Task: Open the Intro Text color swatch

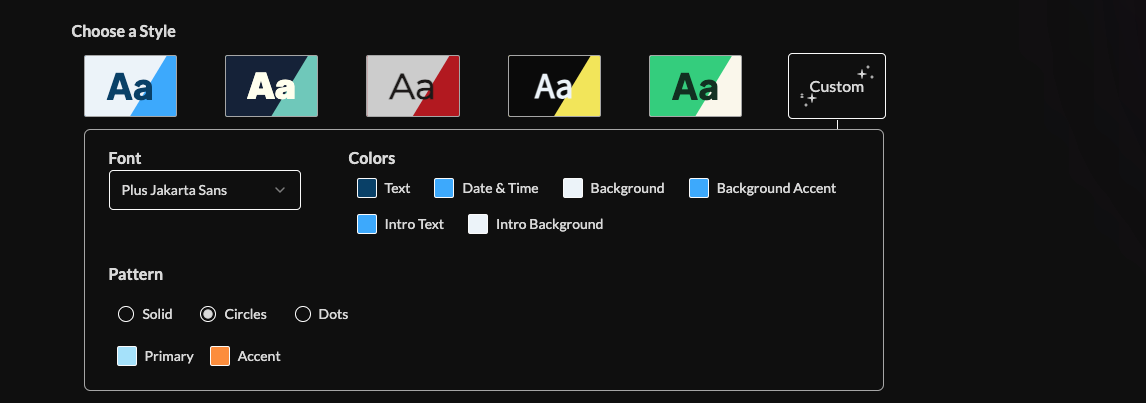Action: (x=367, y=224)
